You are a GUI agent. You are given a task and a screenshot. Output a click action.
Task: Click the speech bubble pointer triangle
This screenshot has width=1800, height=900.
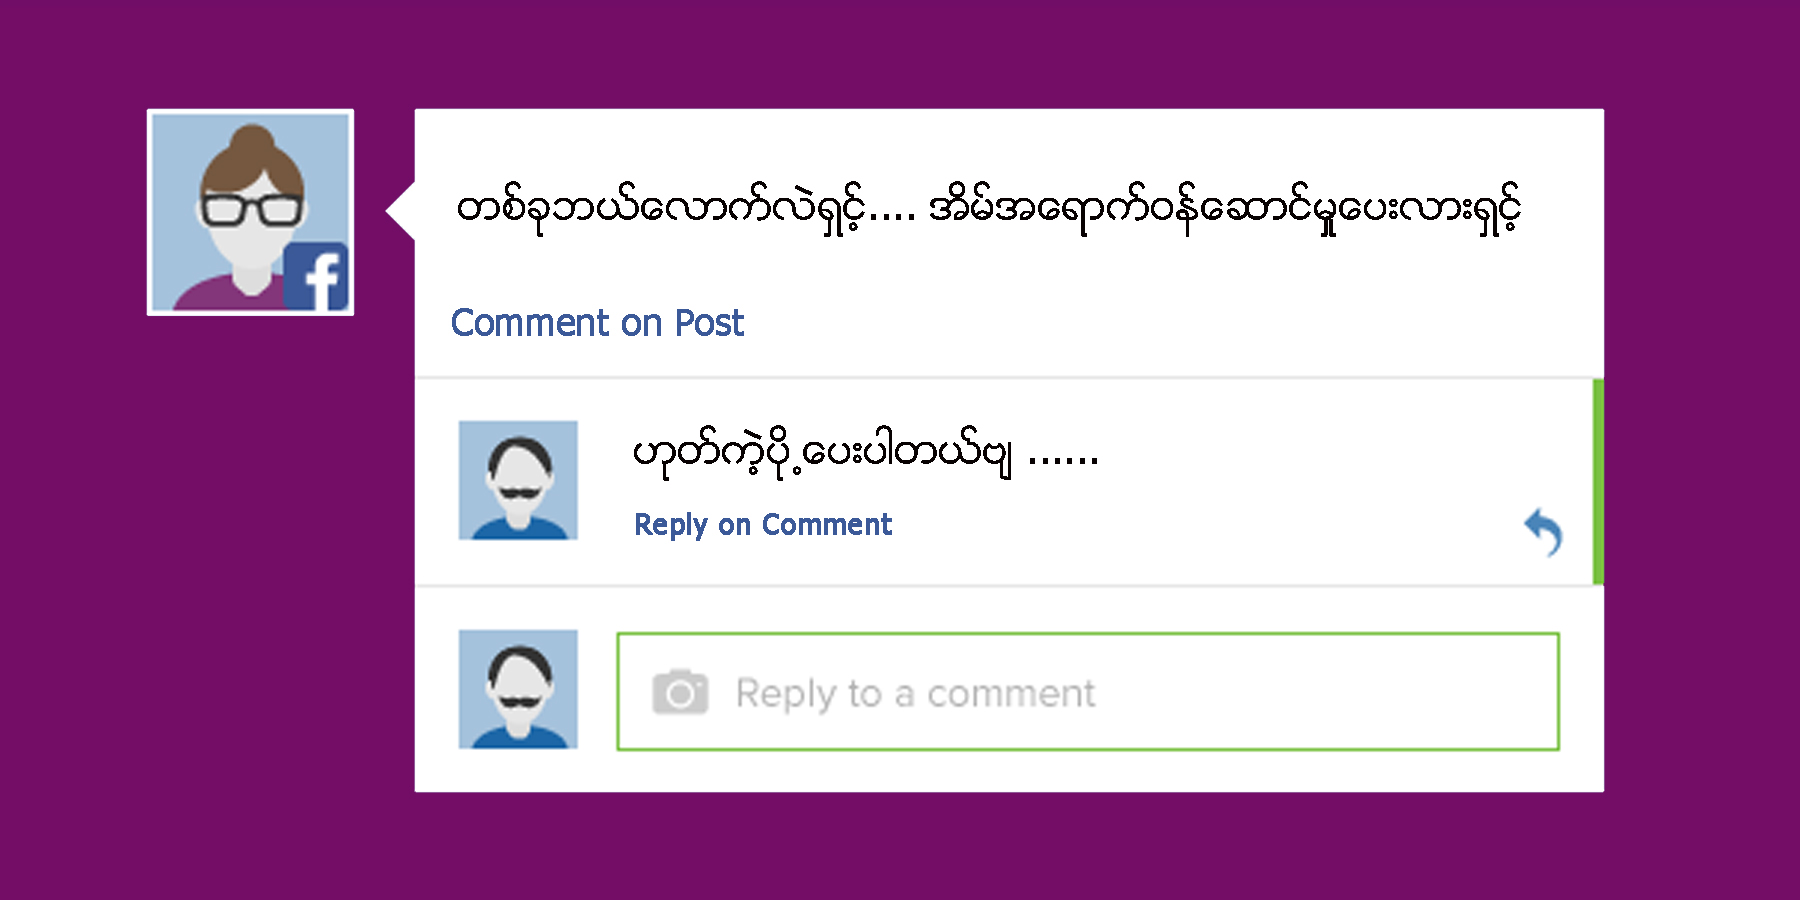click(x=401, y=211)
